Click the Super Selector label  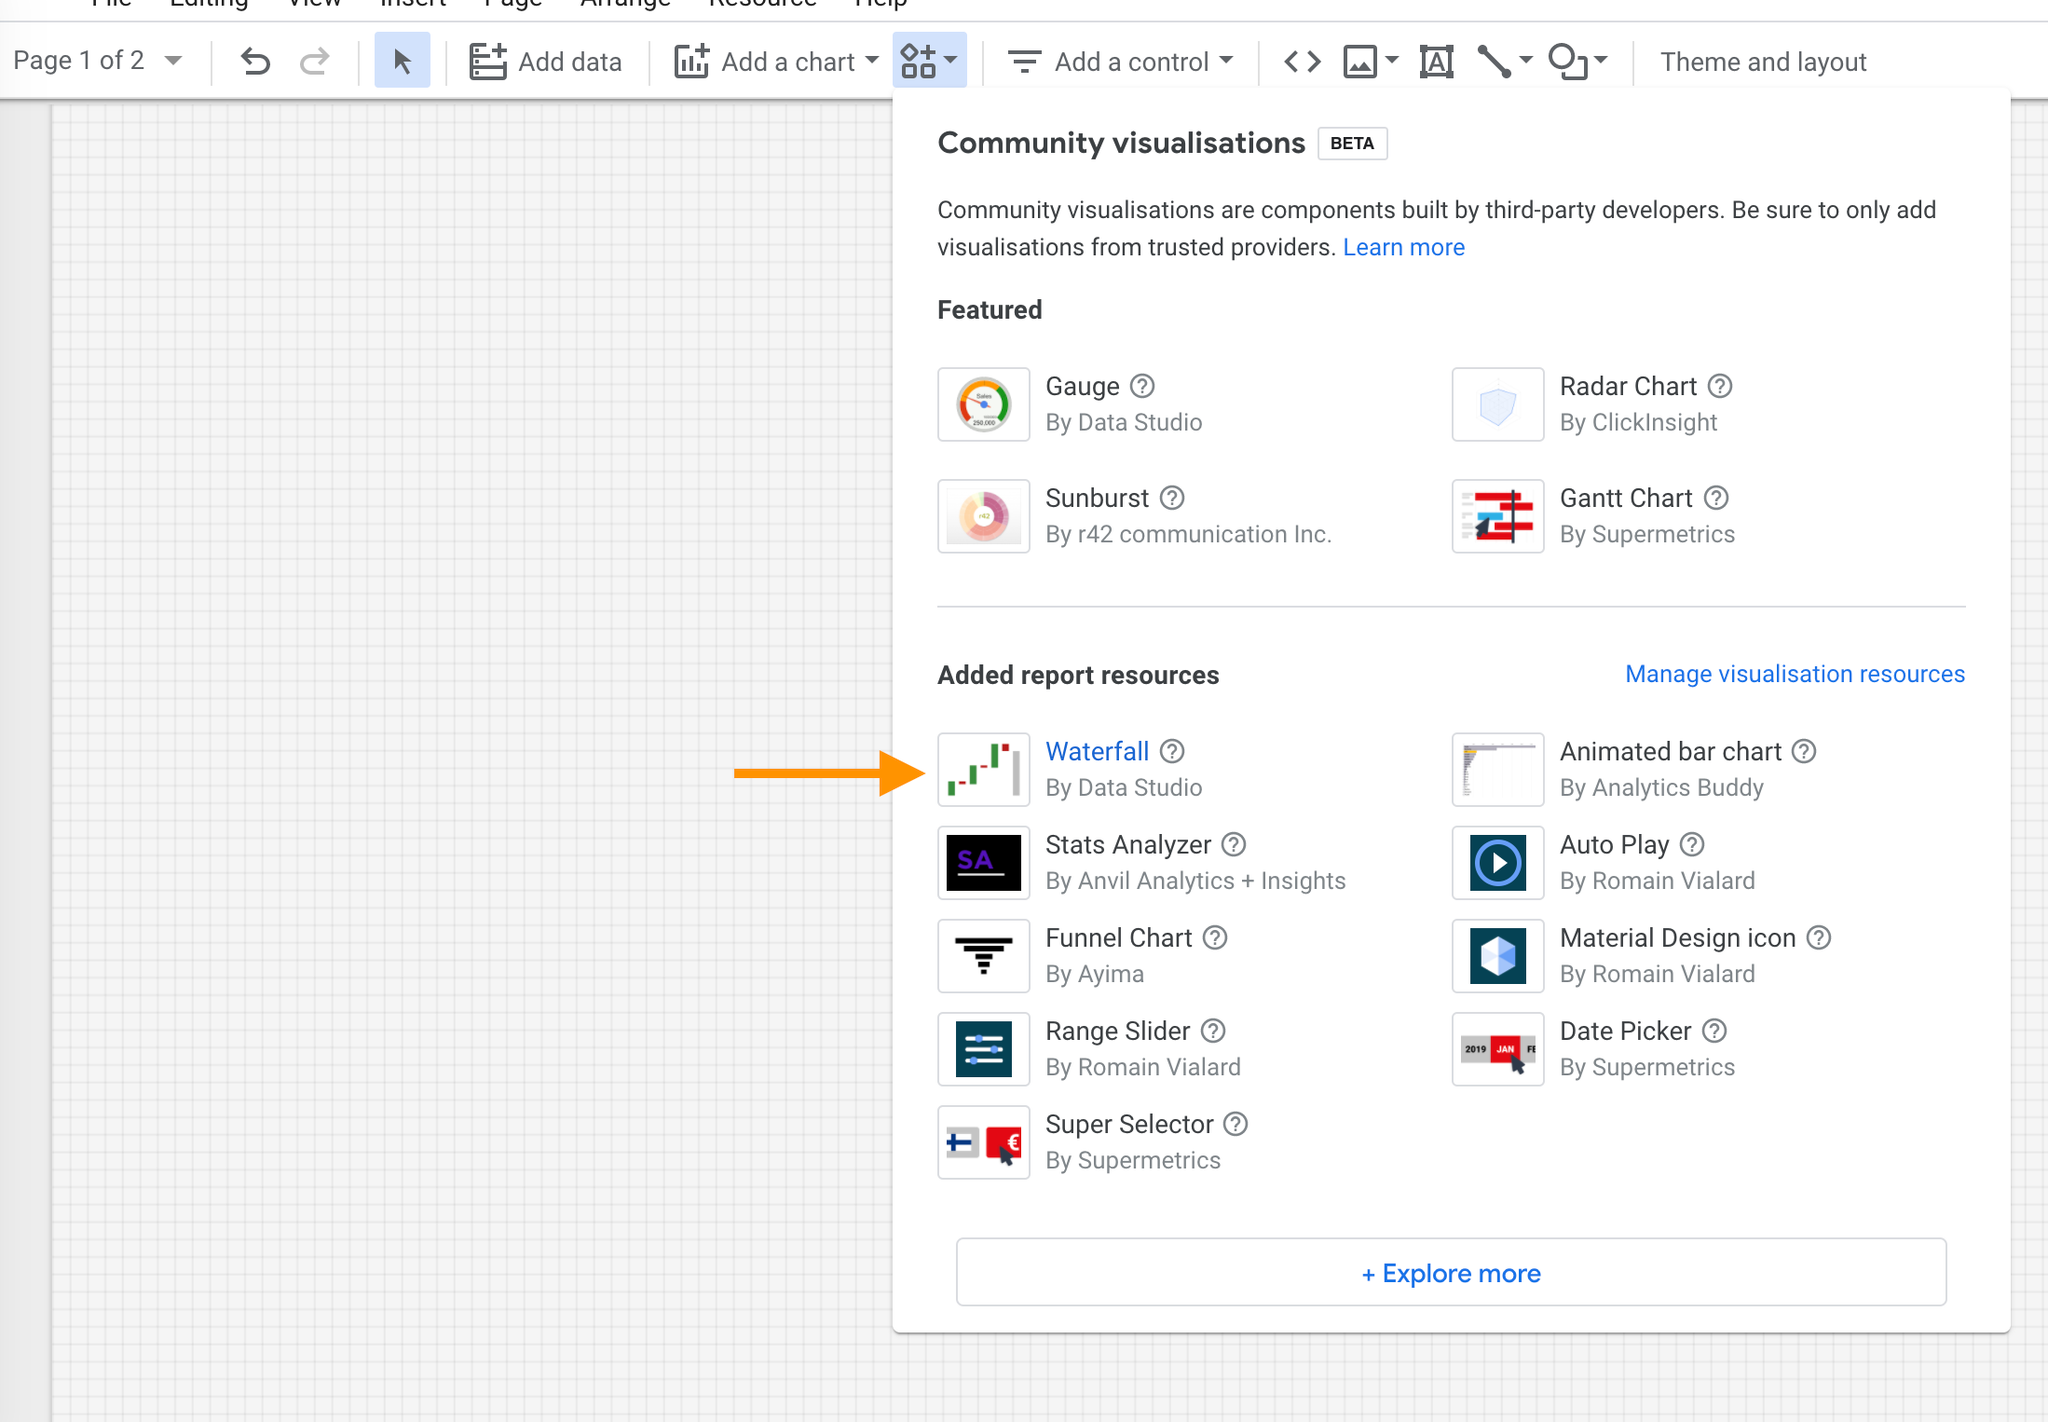(x=1129, y=1124)
